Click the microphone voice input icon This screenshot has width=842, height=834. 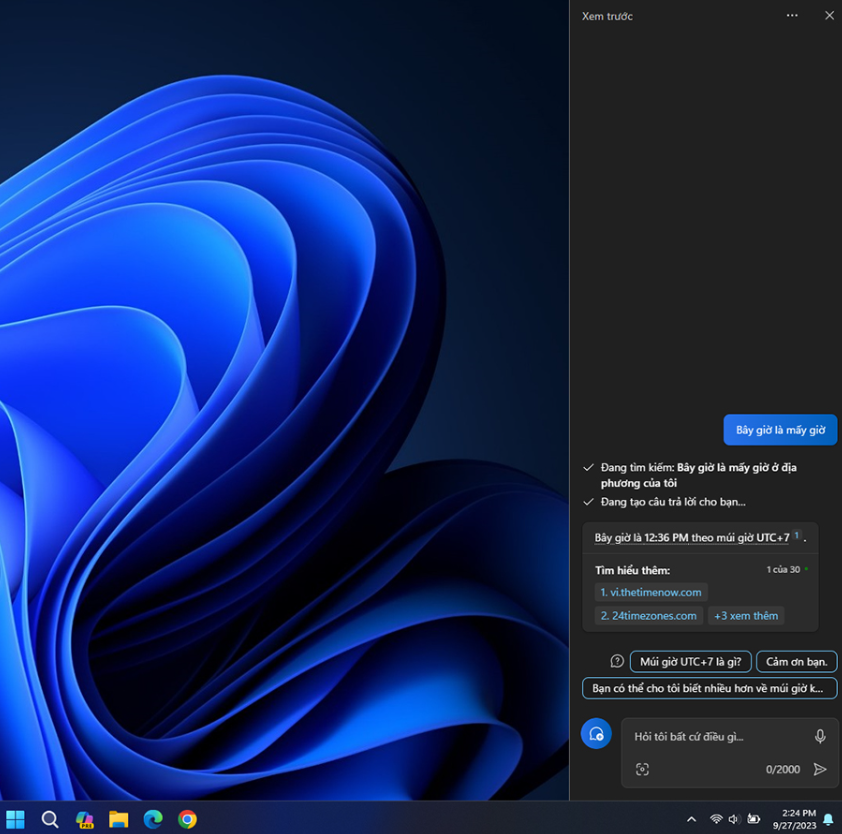click(x=820, y=737)
